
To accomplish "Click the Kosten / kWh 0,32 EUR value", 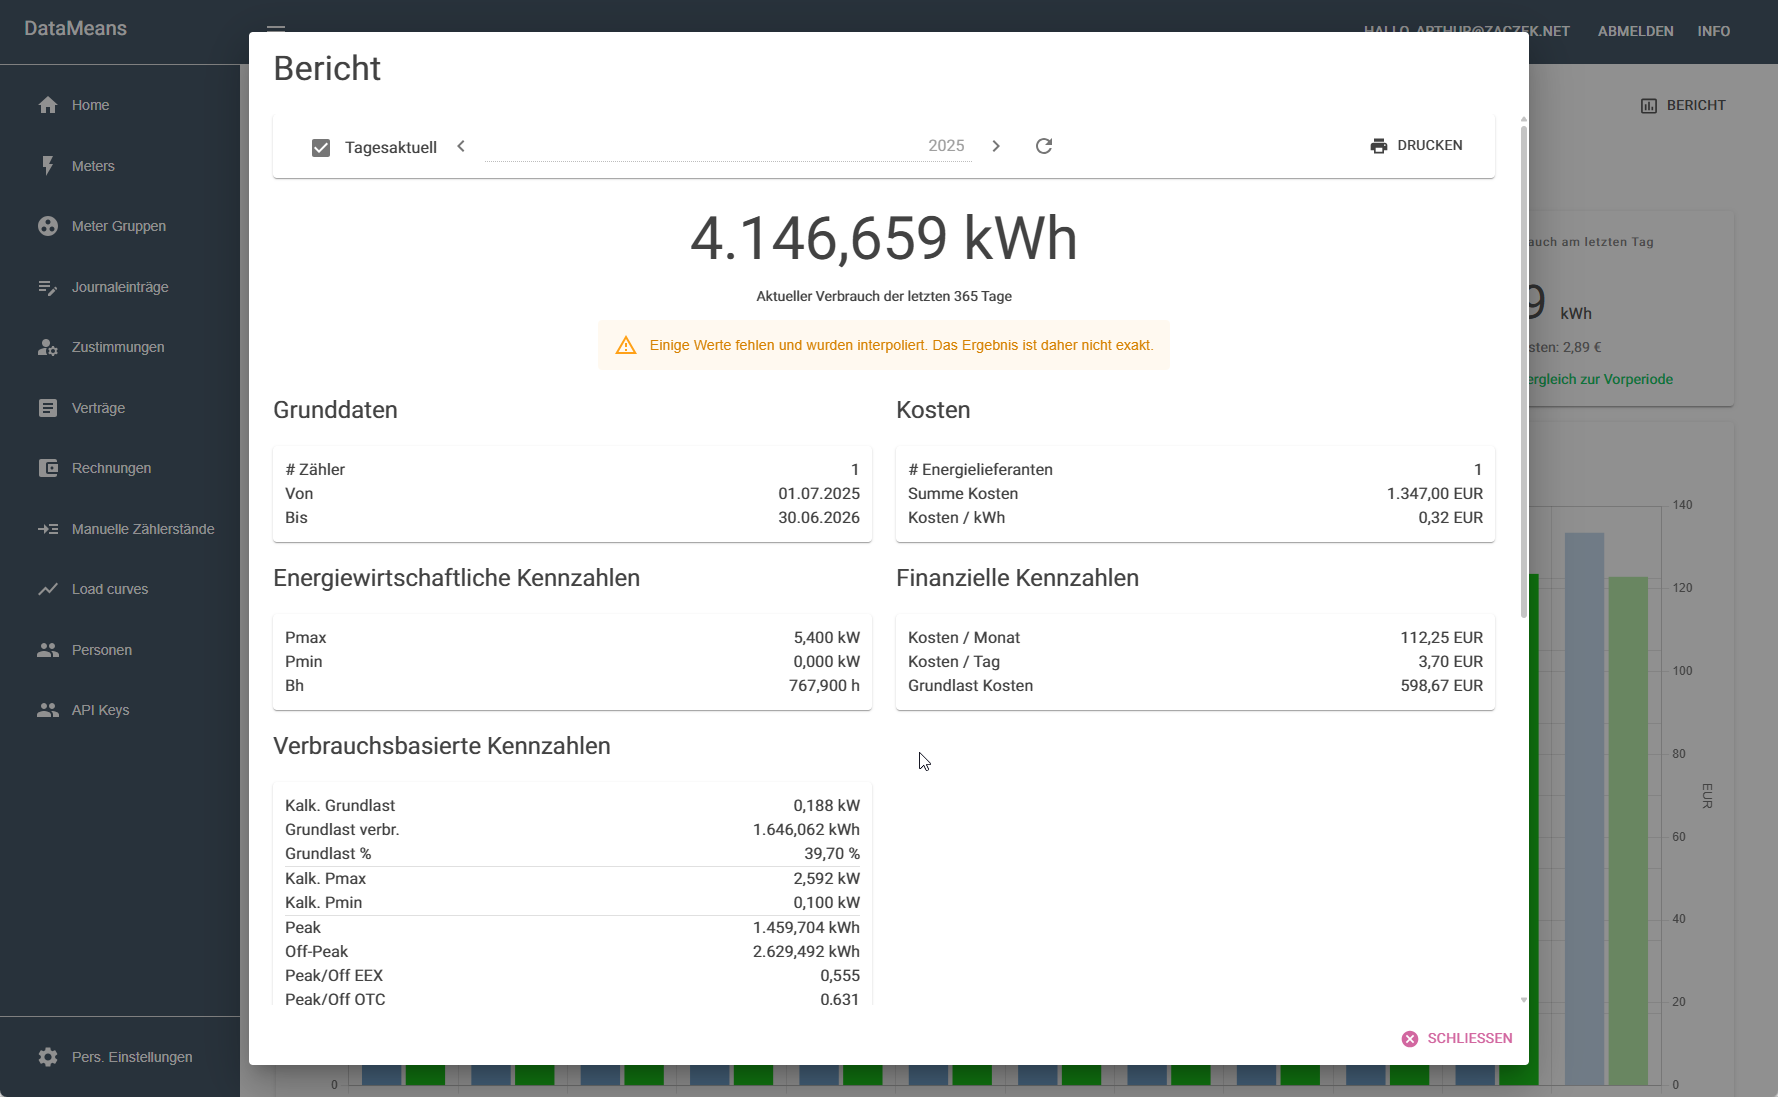I will [x=1450, y=518].
